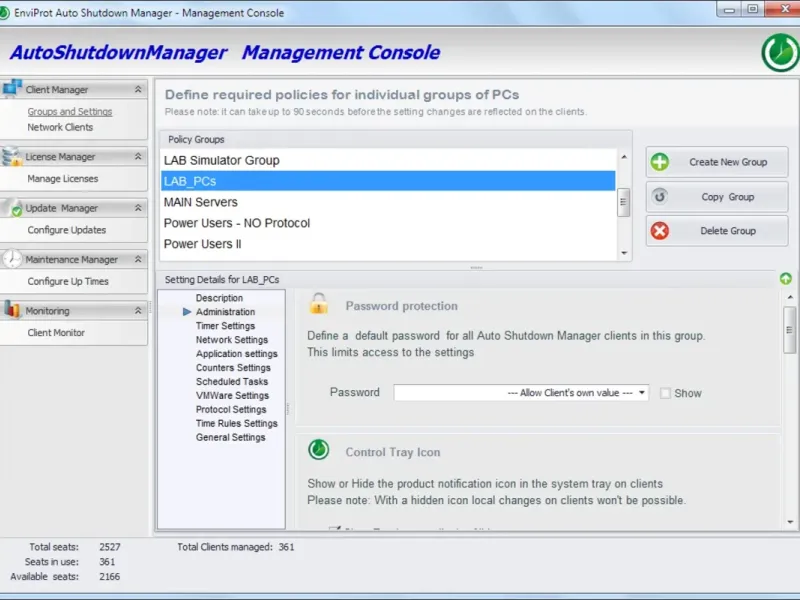Image resolution: width=800 pixels, height=600 pixels.
Task: Click the License Manager database icon
Action: 11,156
